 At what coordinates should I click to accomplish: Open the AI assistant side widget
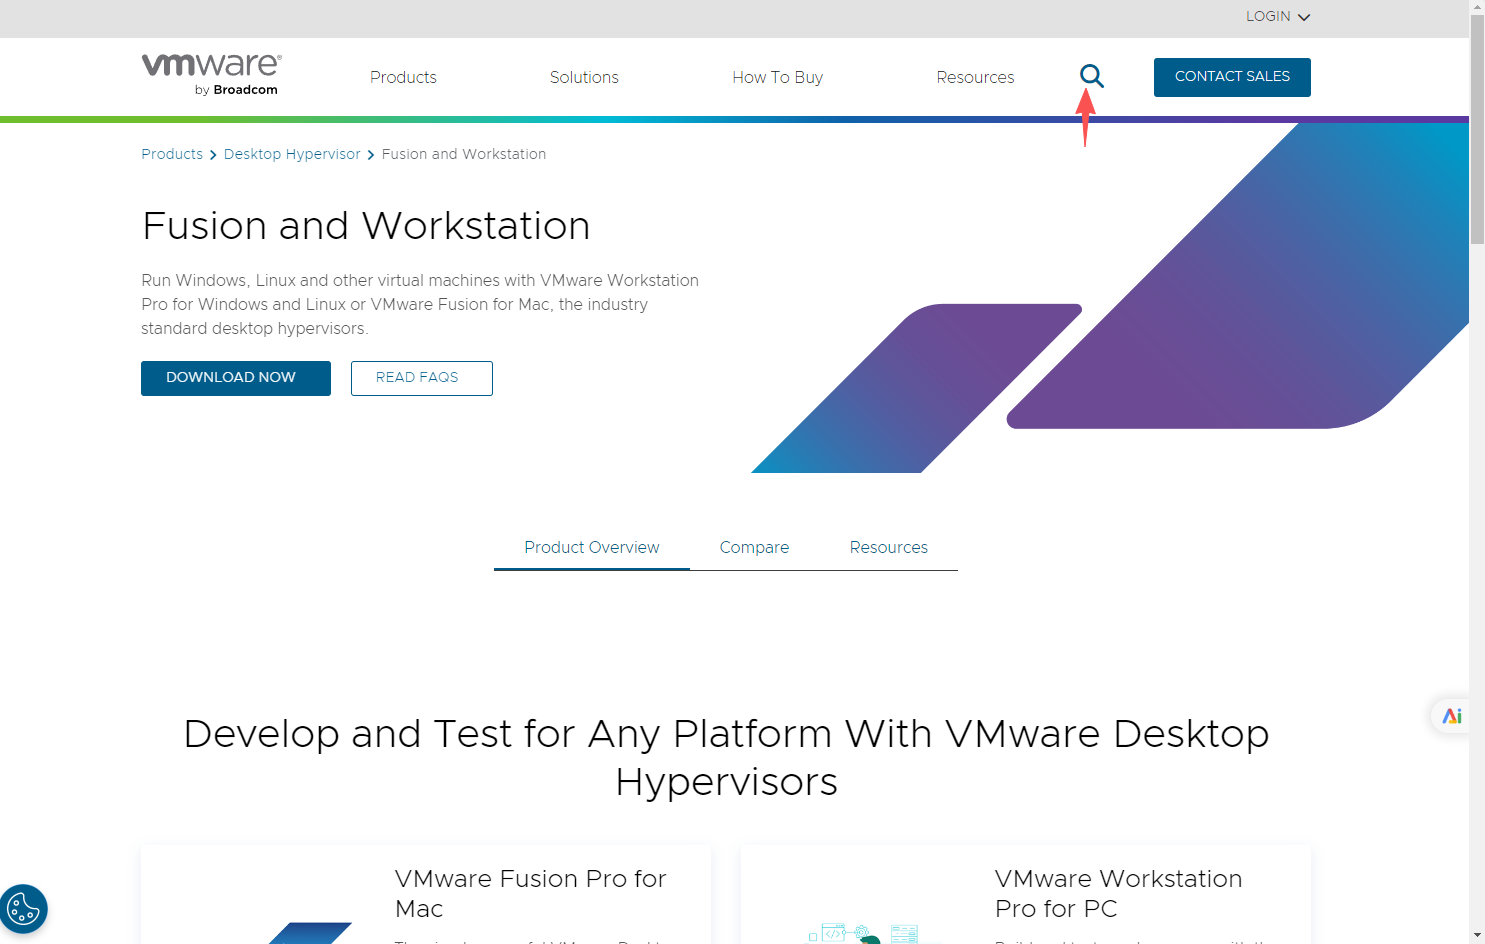click(x=1452, y=716)
